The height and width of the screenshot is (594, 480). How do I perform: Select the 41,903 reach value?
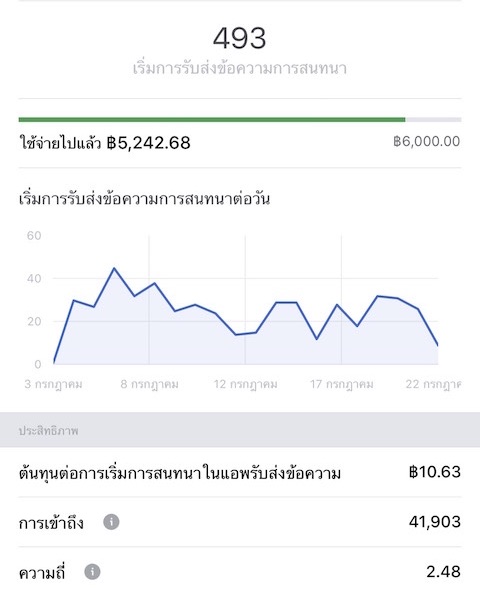coord(435,522)
